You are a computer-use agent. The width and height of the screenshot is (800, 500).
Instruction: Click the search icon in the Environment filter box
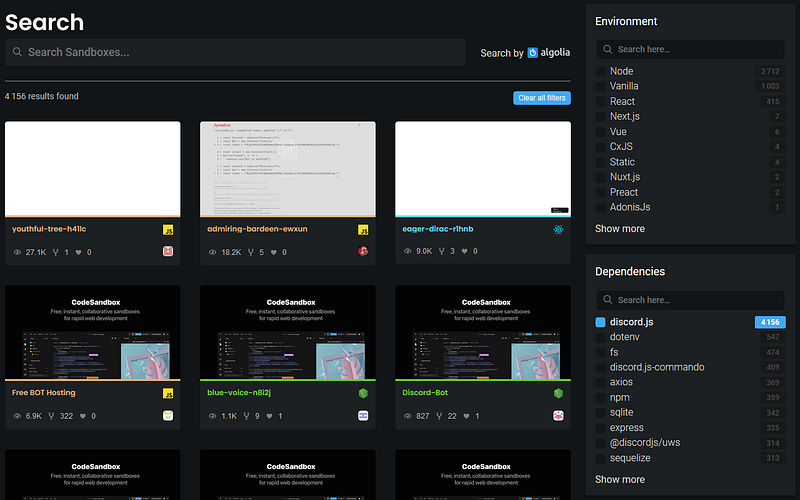pos(608,49)
